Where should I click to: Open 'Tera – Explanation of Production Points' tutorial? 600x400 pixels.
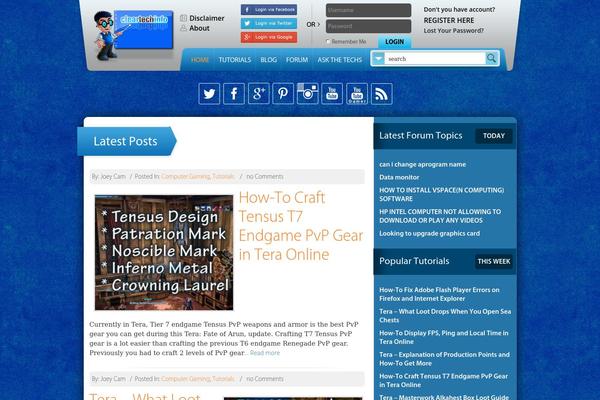pos(444,359)
